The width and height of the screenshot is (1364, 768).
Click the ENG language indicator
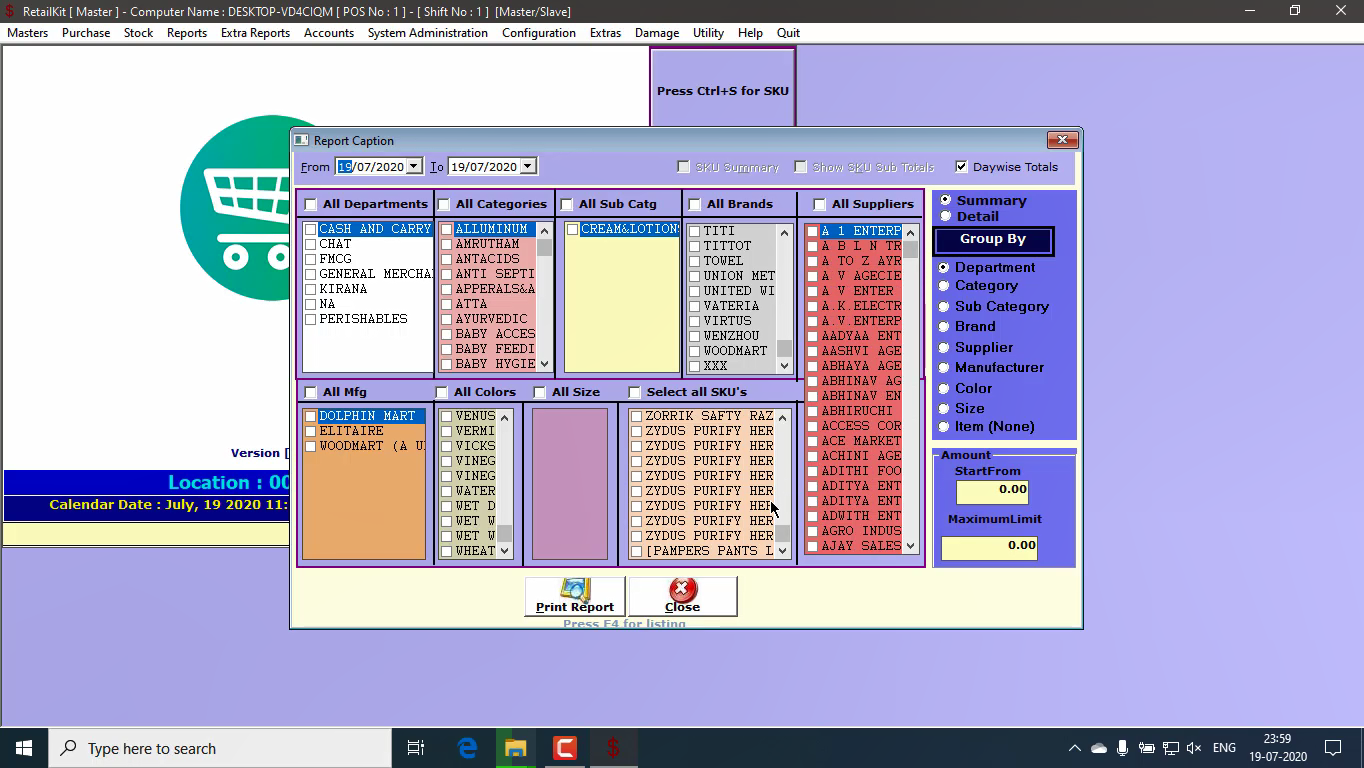pyautogui.click(x=1224, y=748)
